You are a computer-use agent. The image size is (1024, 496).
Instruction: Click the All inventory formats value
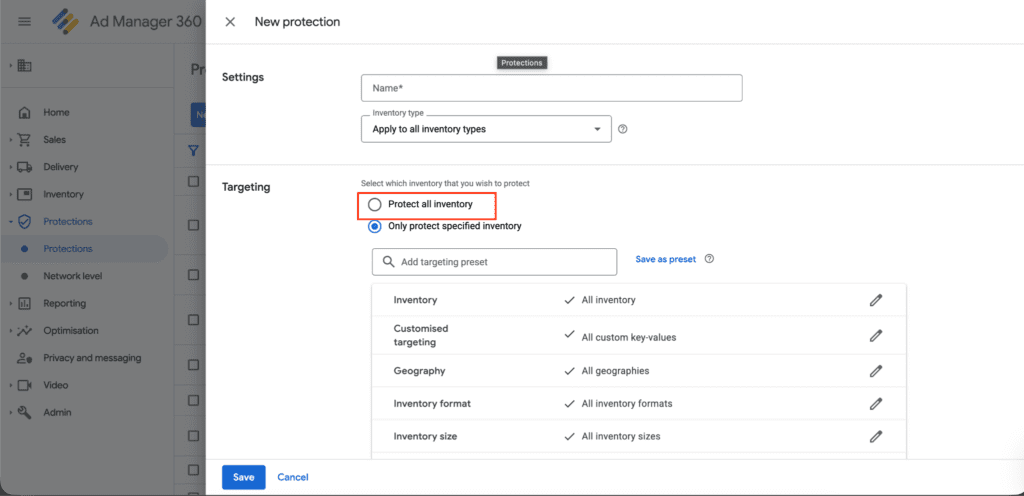(x=627, y=403)
